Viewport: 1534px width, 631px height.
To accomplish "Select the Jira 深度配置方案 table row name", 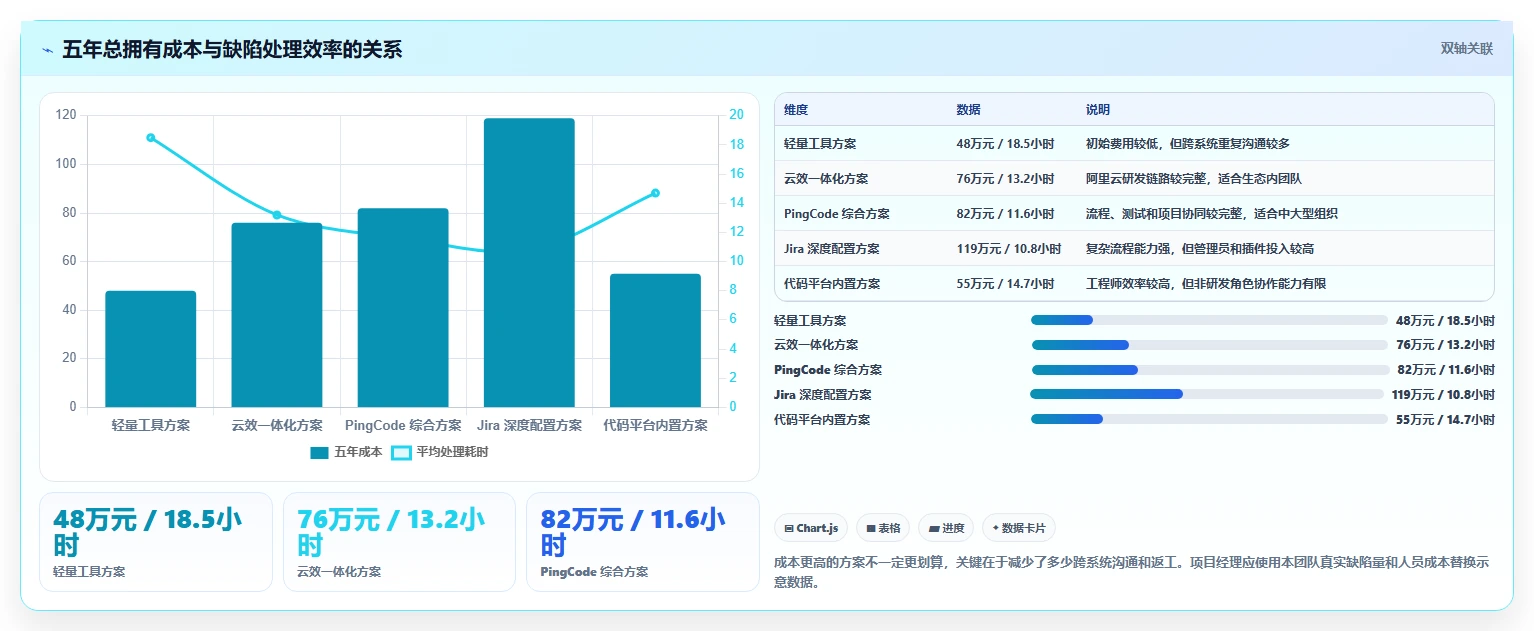I will pyautogui.click(x=832, y=249).
